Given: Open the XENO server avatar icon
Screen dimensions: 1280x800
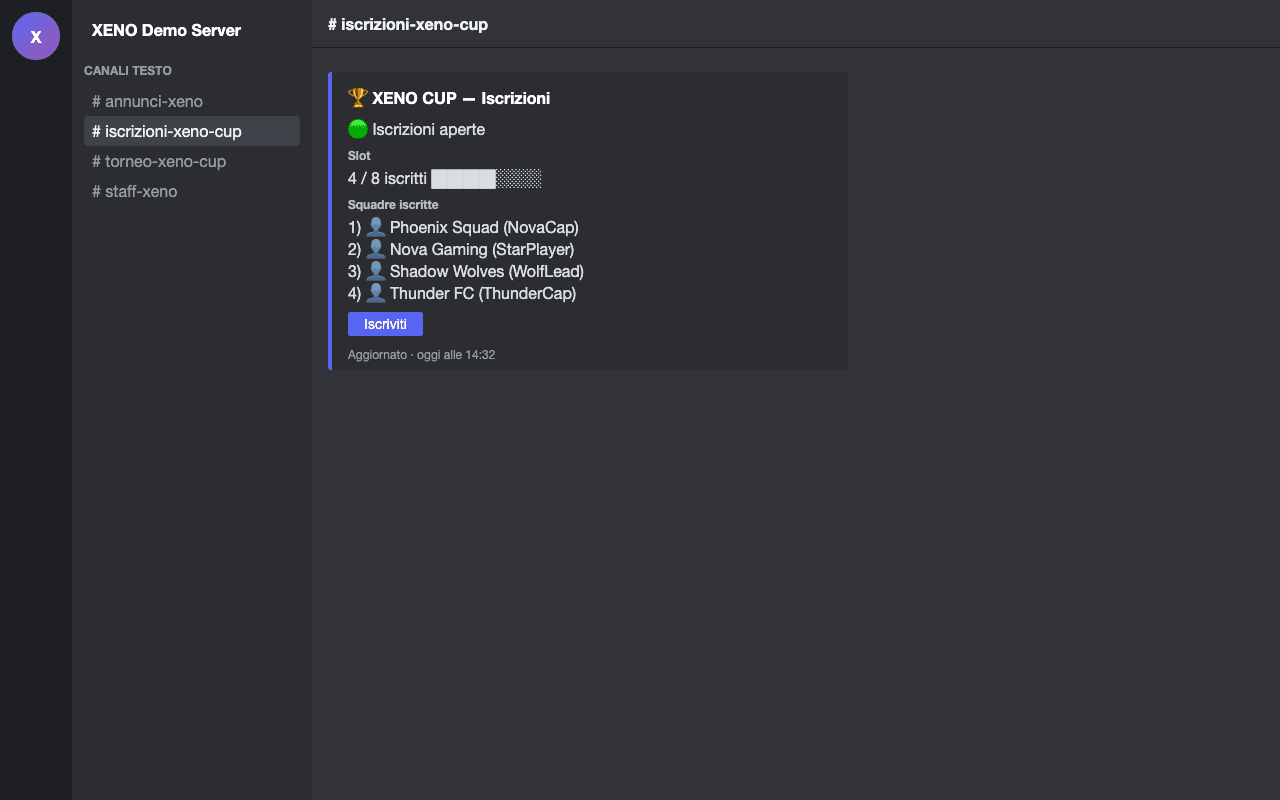Looking at the screenshot, I should [36, 36].
